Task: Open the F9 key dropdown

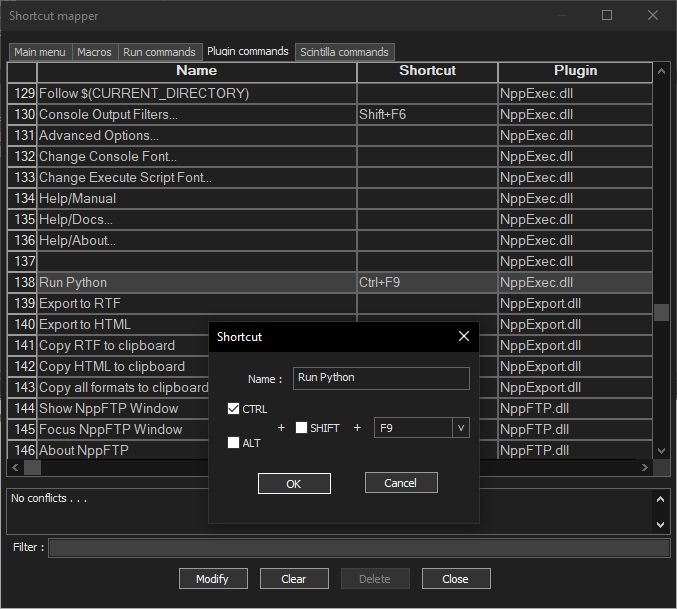Action: coord(461,428)
